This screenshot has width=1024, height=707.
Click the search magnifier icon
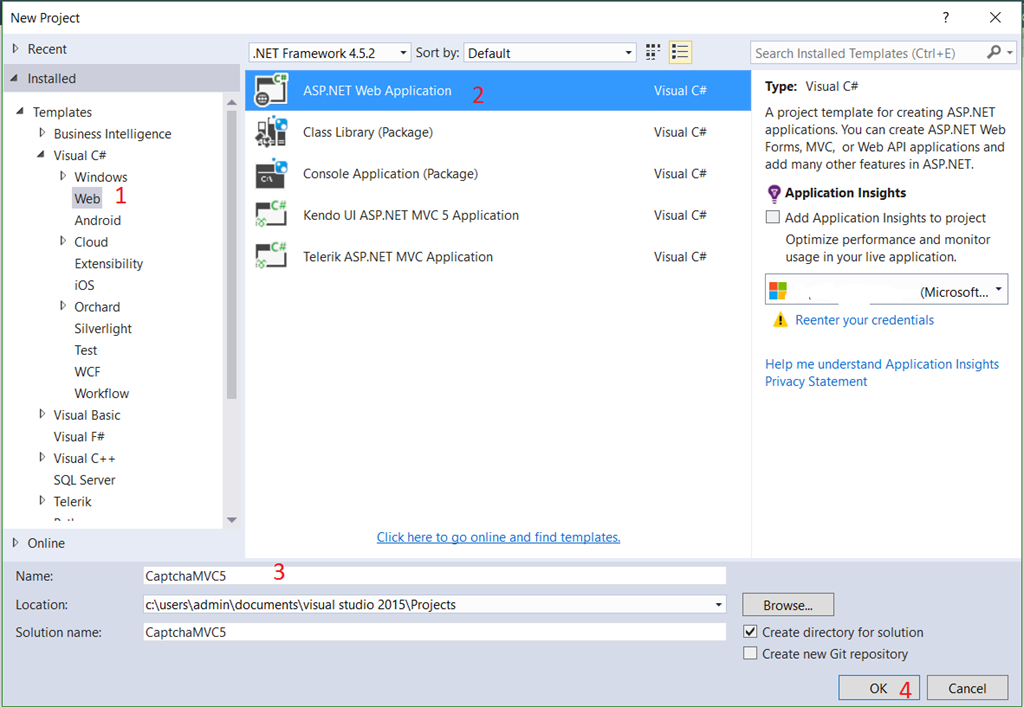(x=993, y=52)
